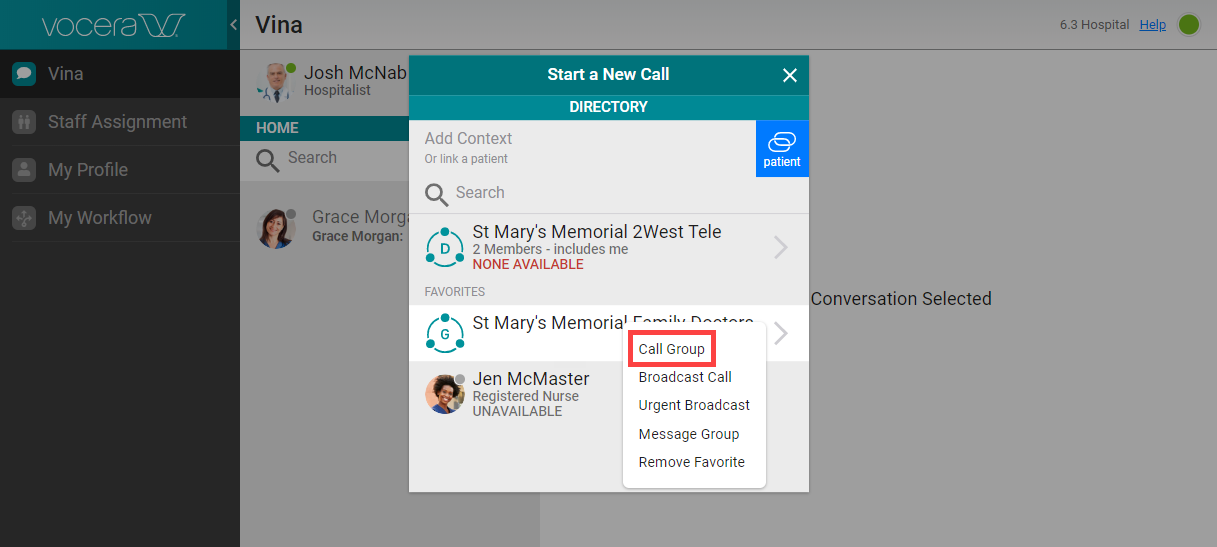Click the Vocera logo

coord(112,25)
